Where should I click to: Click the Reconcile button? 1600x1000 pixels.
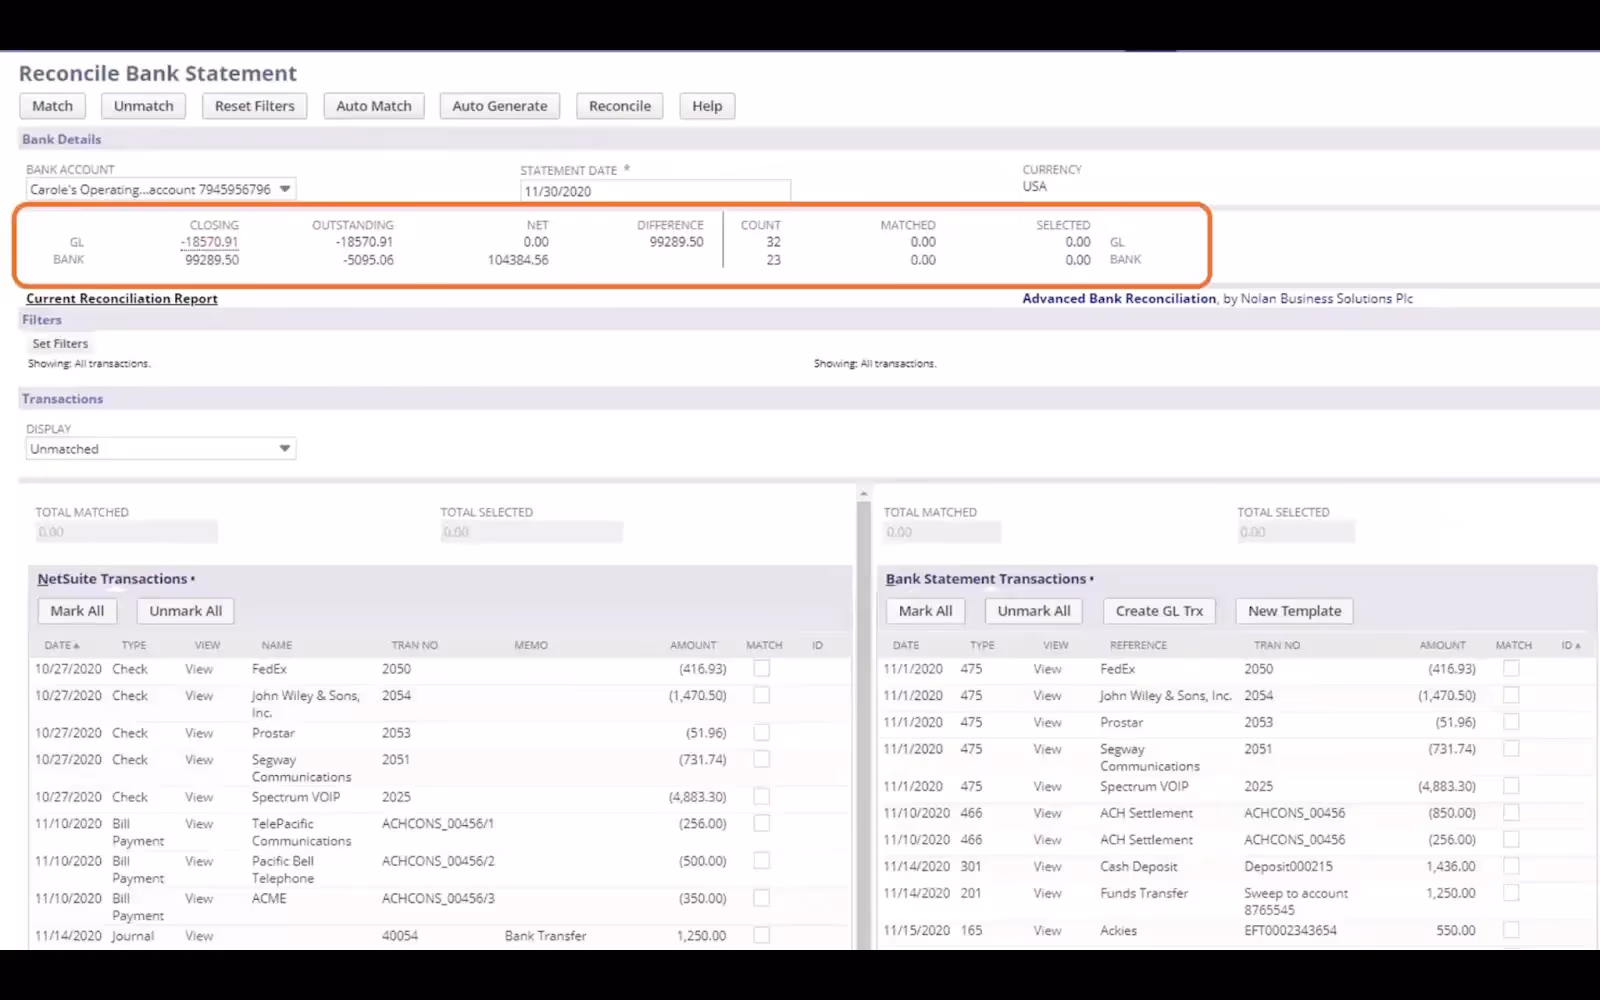619,105
